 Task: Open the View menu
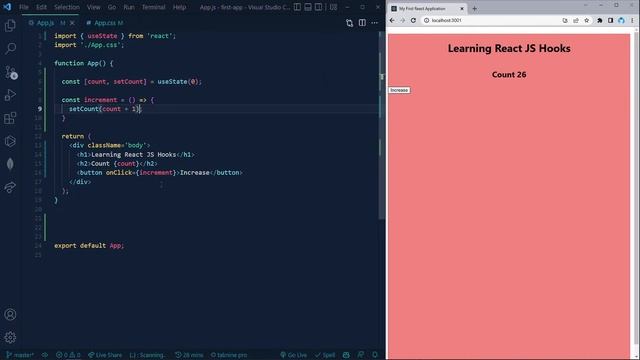coord(93,7)
